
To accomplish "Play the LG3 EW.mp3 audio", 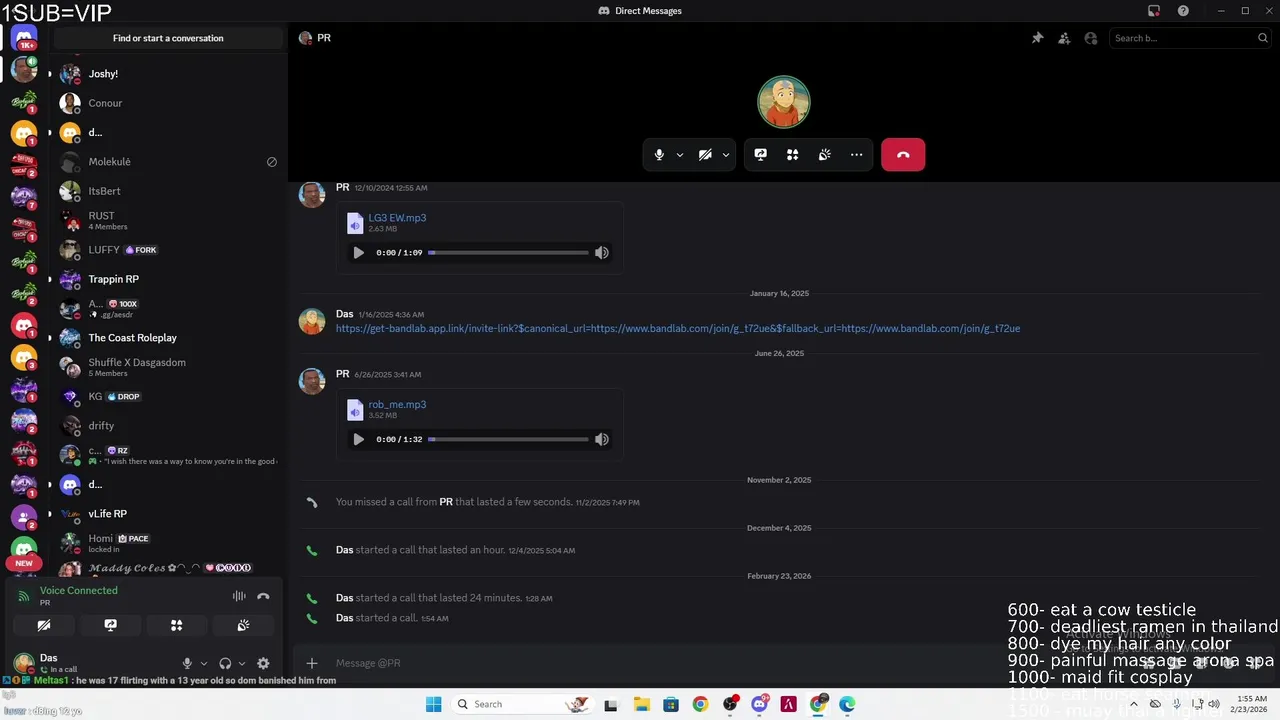I will 358,253.
